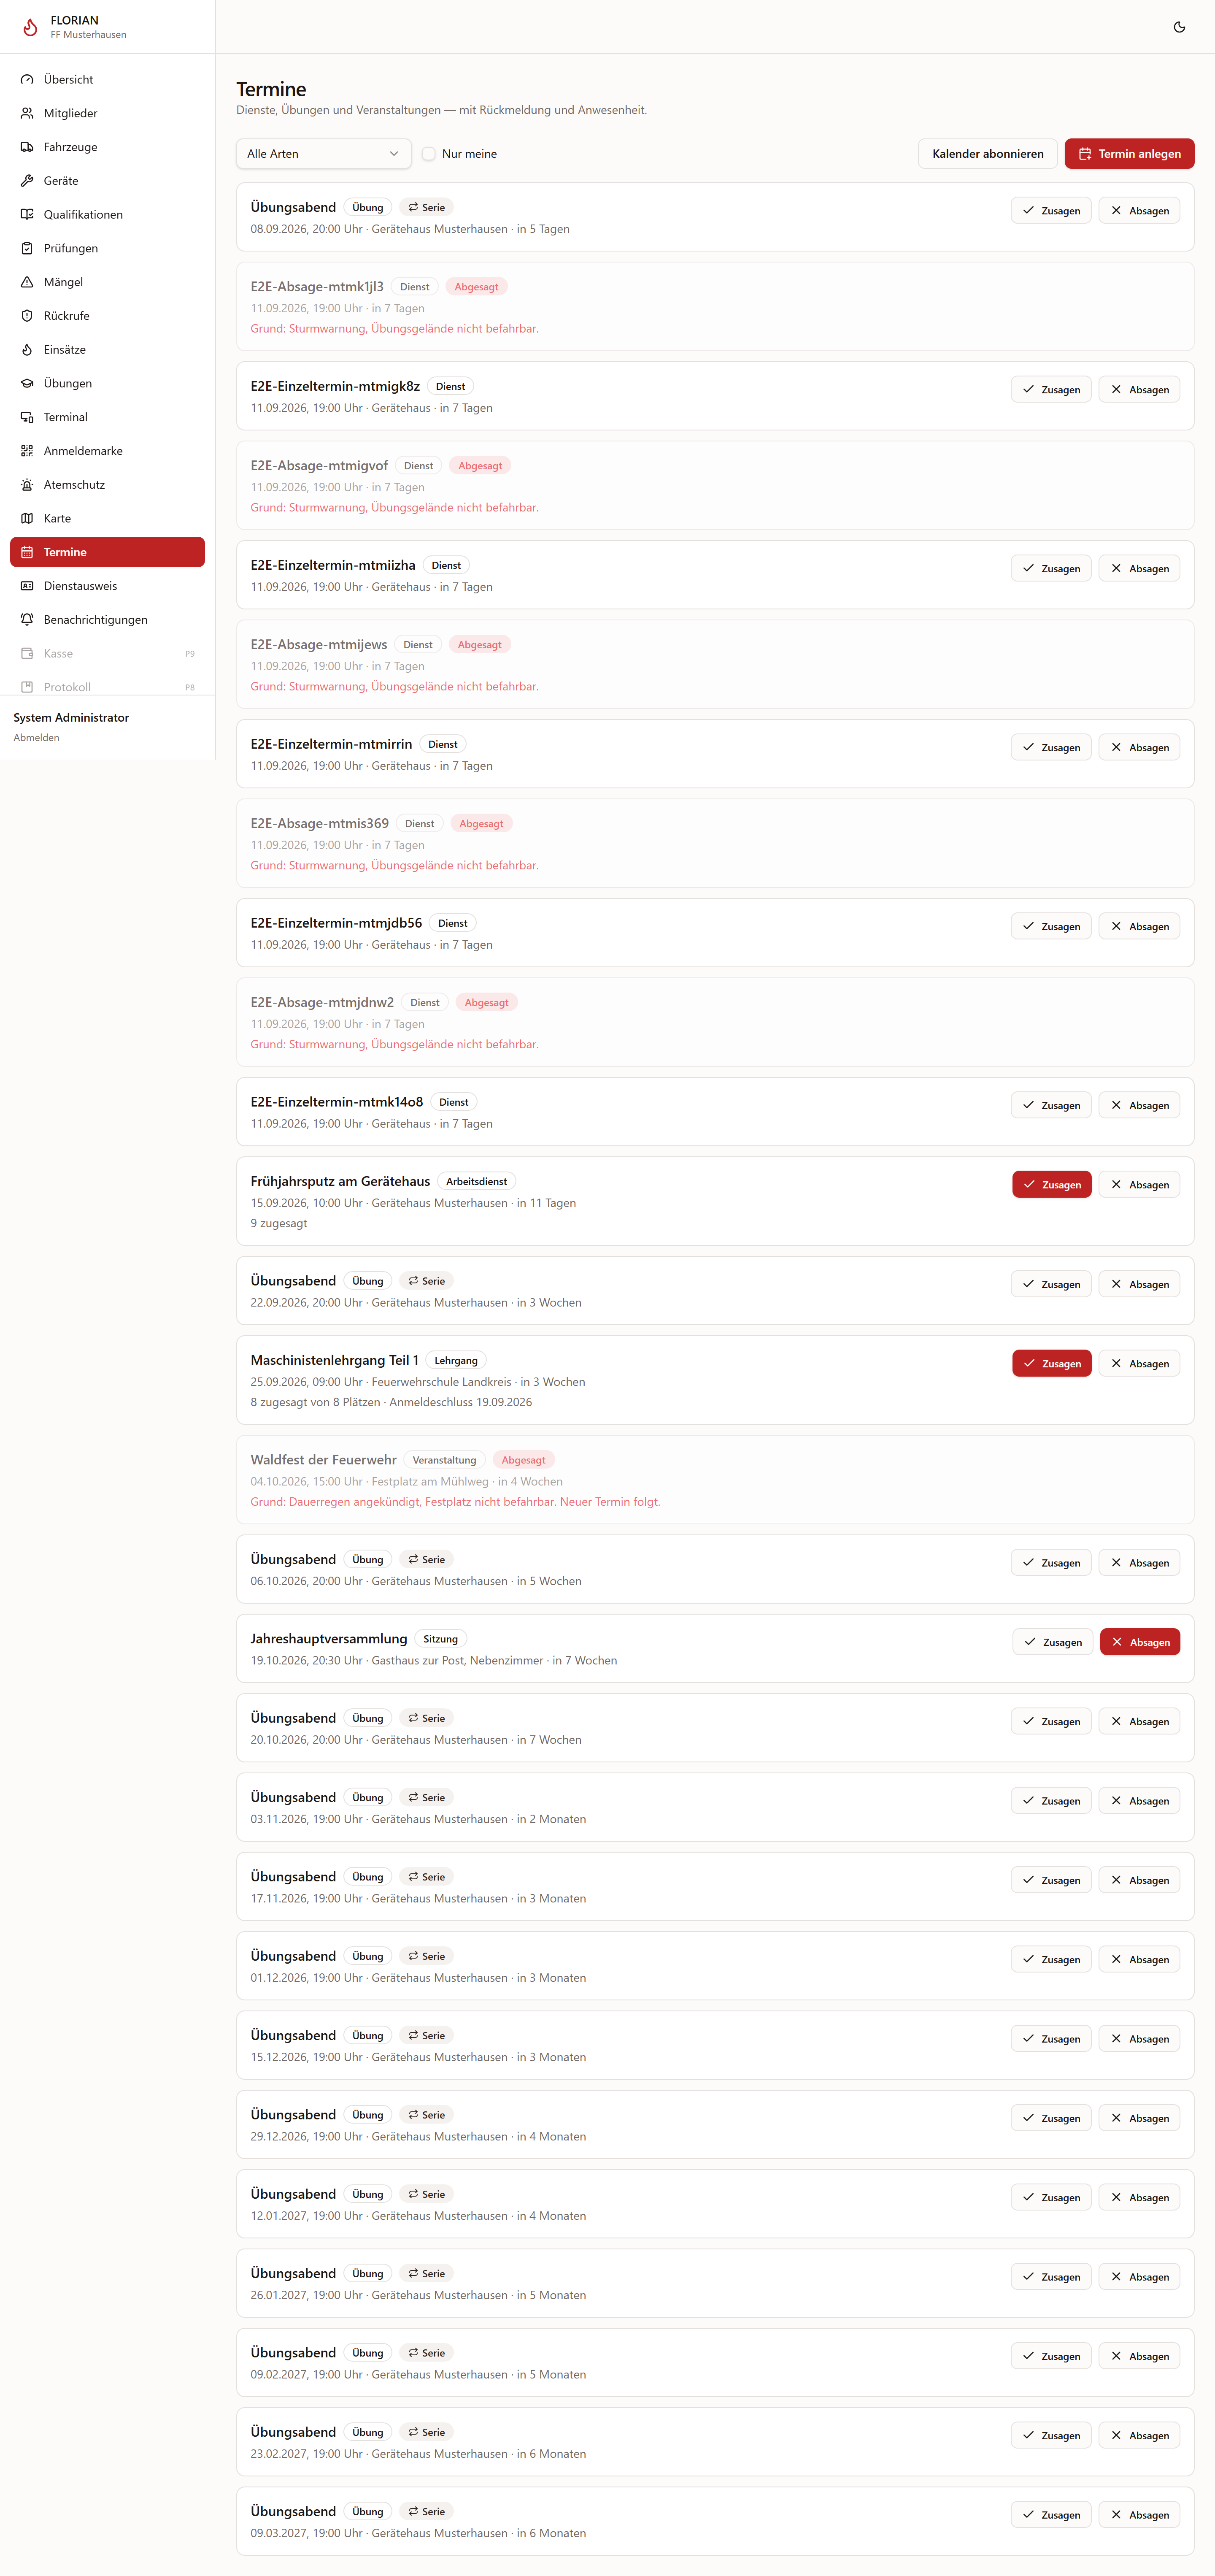Viewport: 1215px width, 2576px height.
Task: Open Anmeldemarke QR code icon
Action: tap(27, 451)
